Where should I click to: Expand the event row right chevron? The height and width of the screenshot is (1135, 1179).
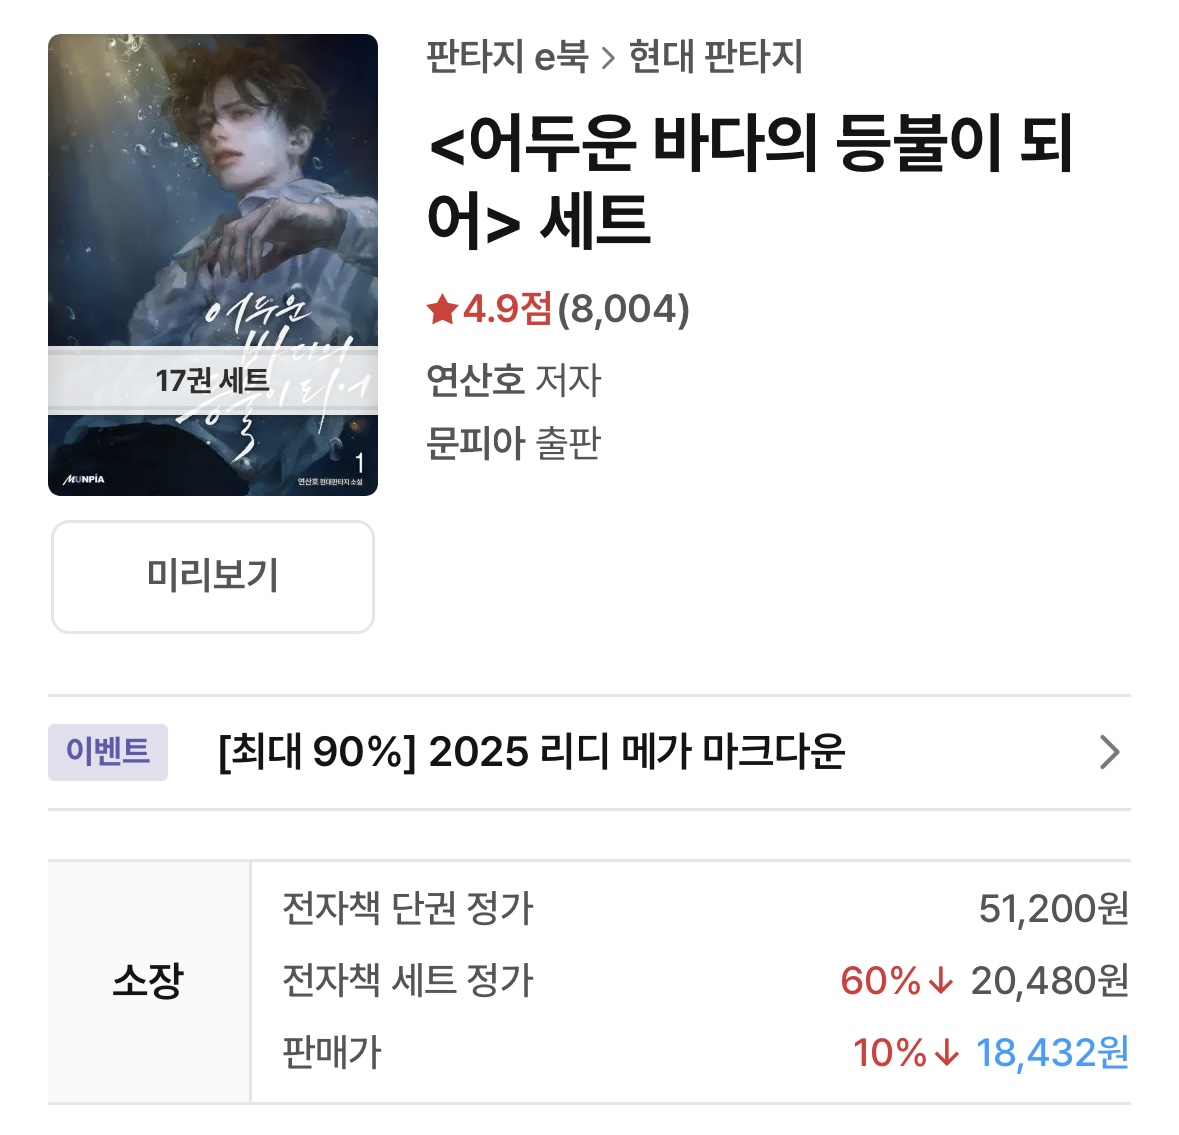click(1109, 752)
